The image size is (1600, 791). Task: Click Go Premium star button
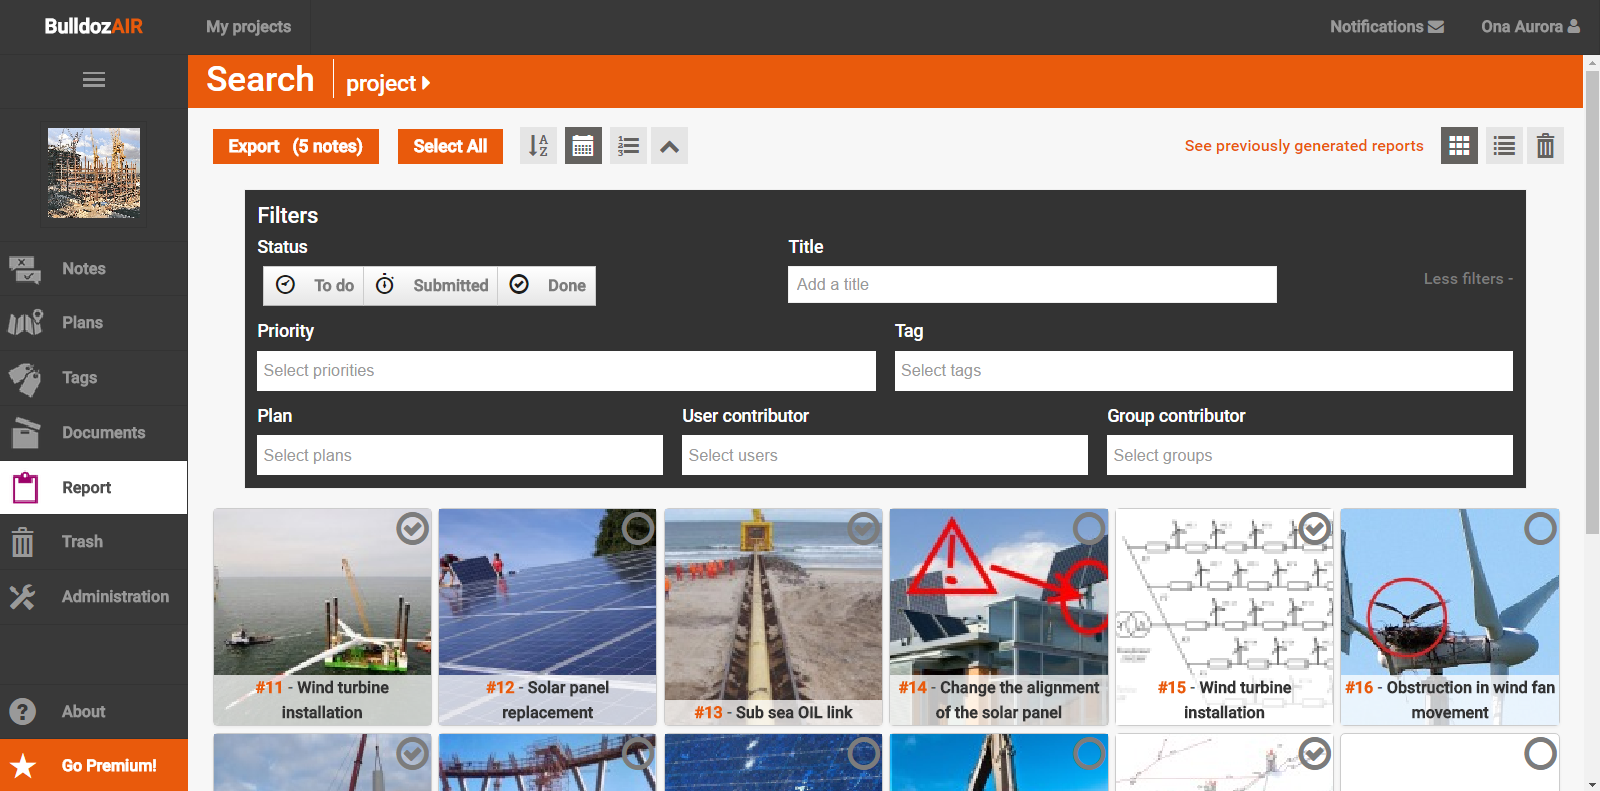coord(94,765)
